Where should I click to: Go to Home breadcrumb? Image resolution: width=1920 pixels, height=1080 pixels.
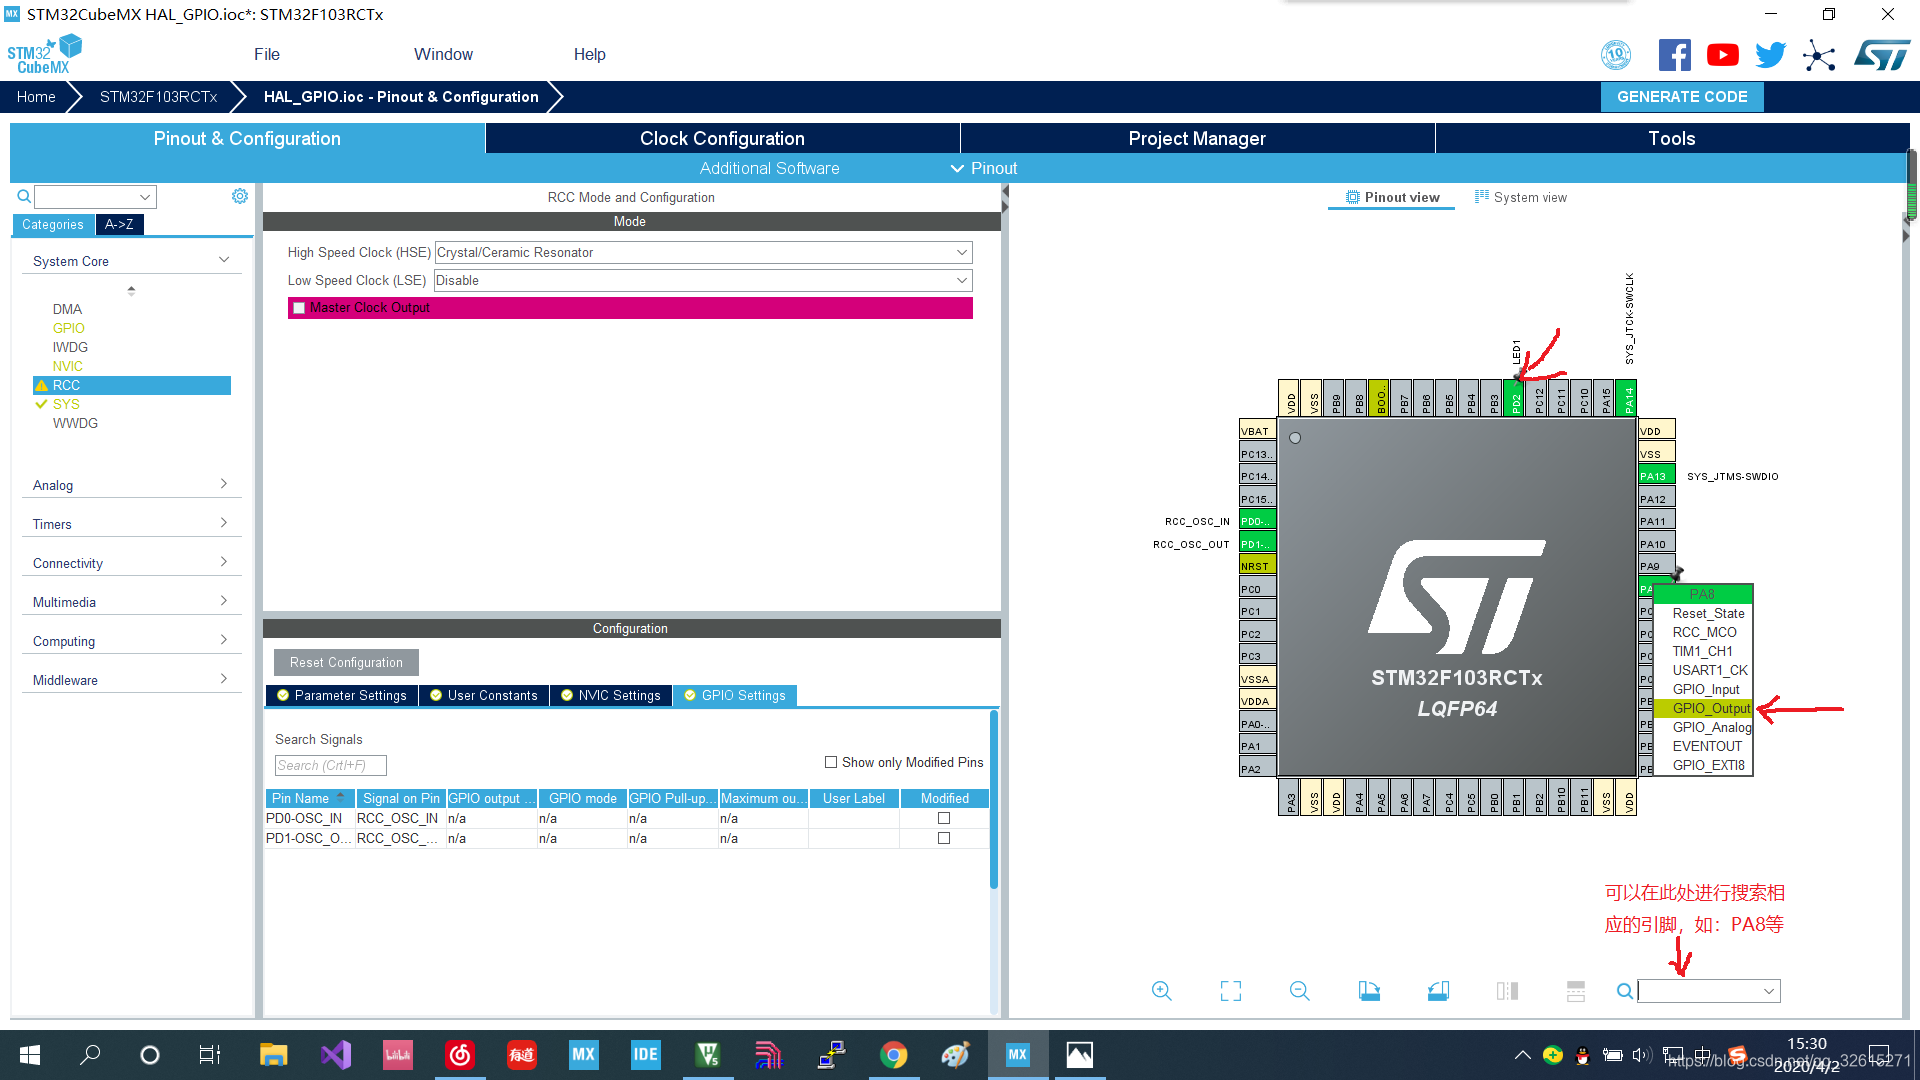point(36,97)
